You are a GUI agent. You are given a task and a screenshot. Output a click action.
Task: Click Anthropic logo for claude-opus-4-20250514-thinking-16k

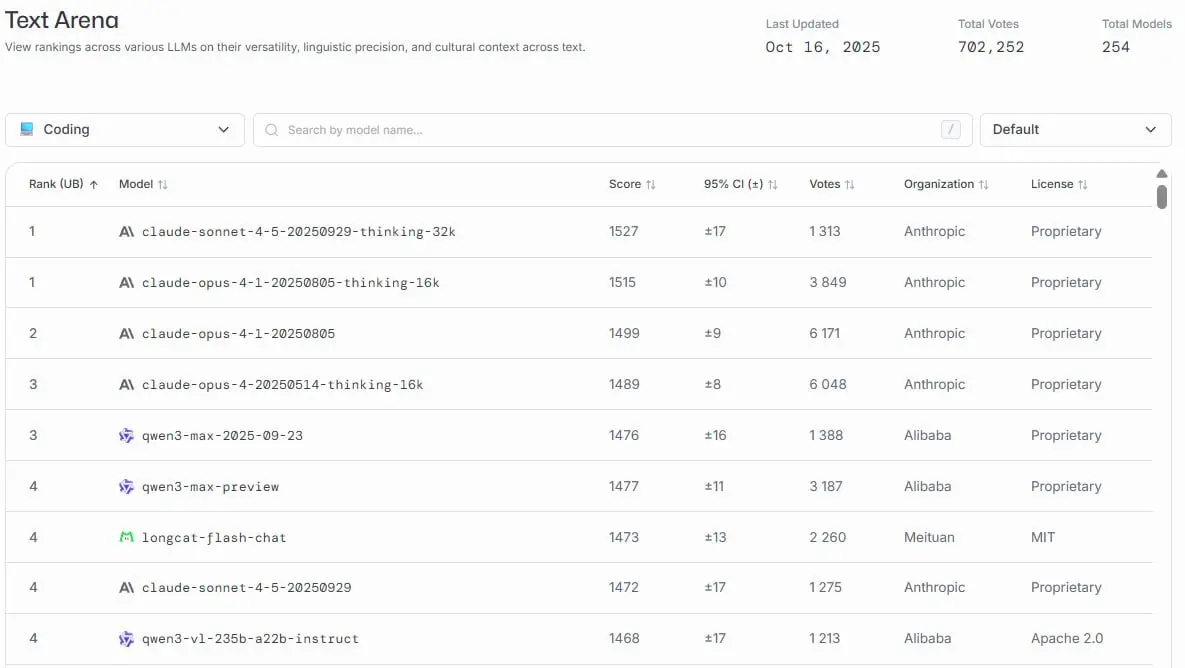tap(126, 385)
